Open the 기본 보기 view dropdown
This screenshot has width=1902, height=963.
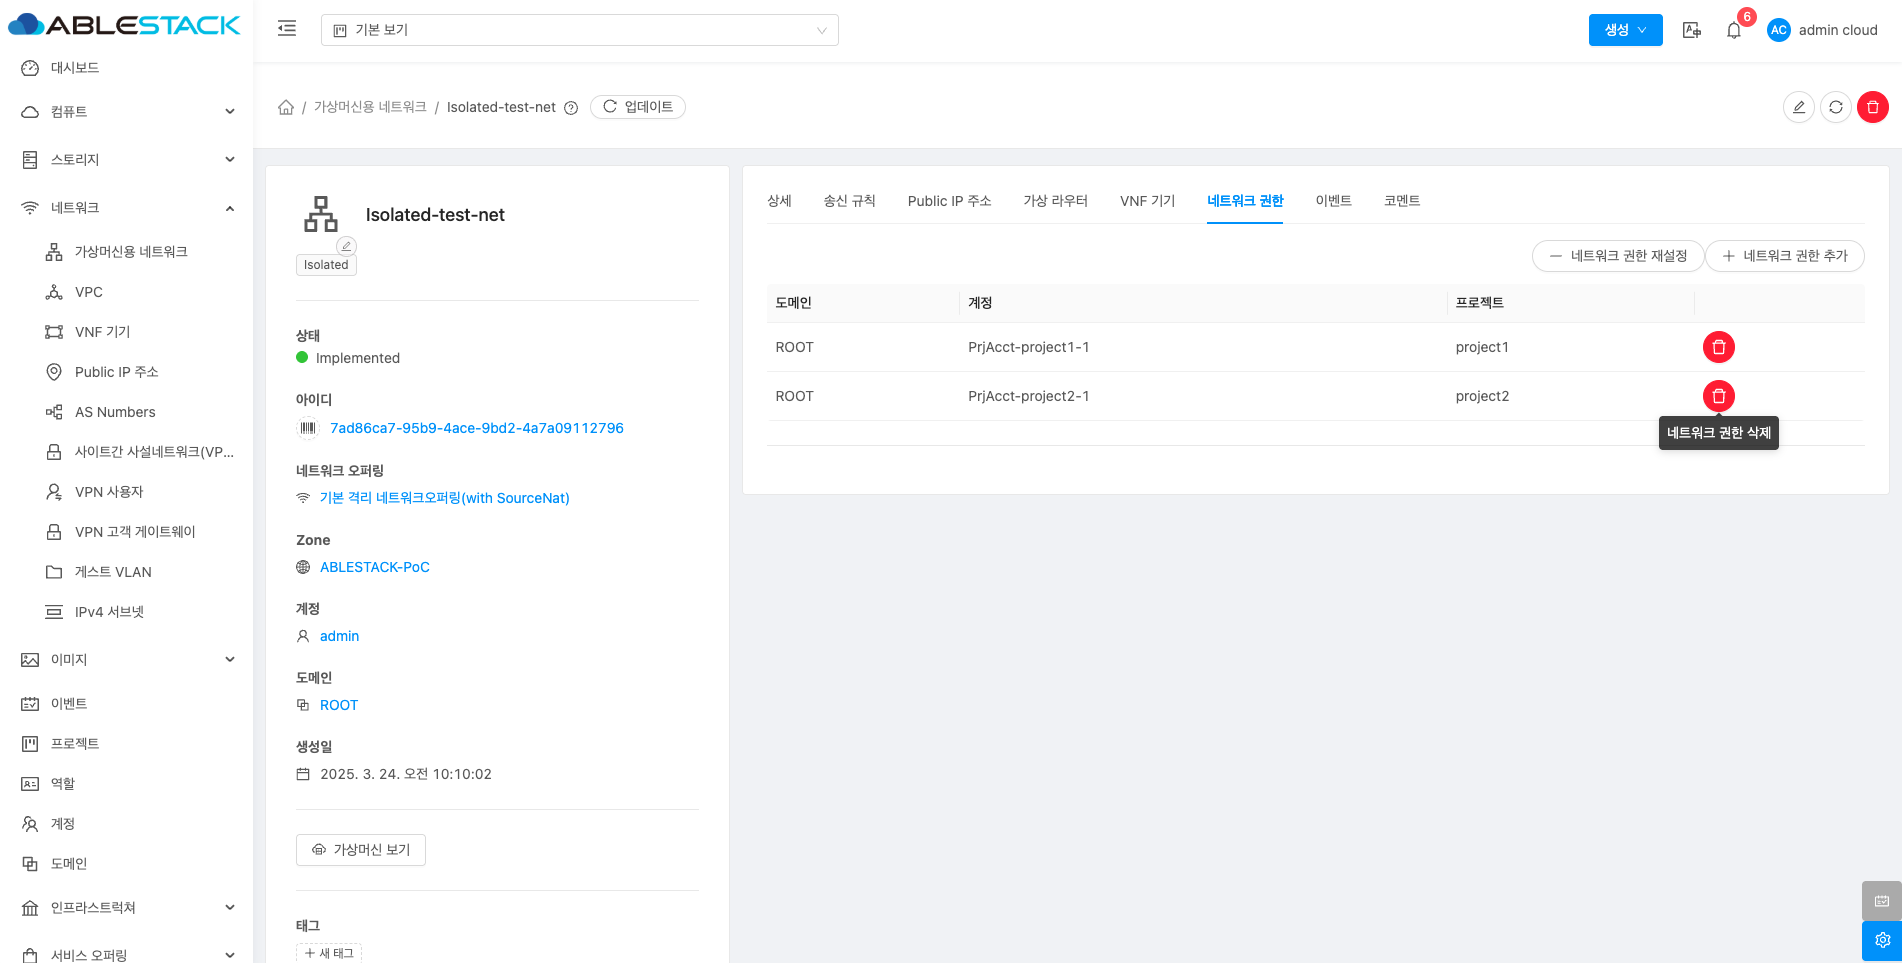click(579, 30)
